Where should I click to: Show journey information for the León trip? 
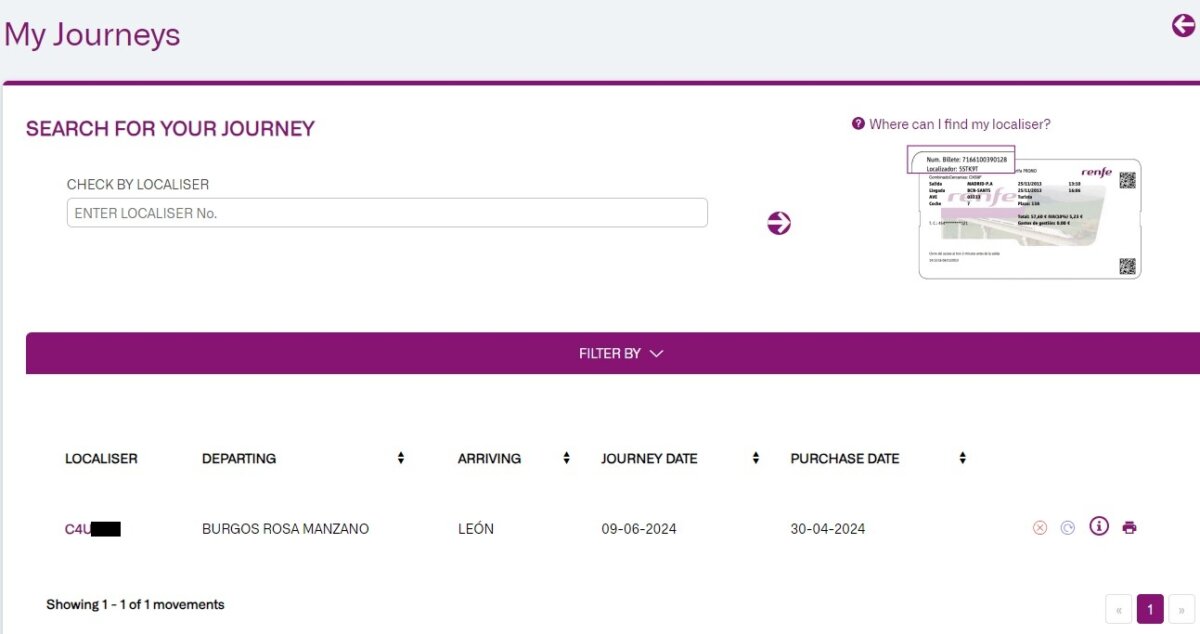point(1099,527)
